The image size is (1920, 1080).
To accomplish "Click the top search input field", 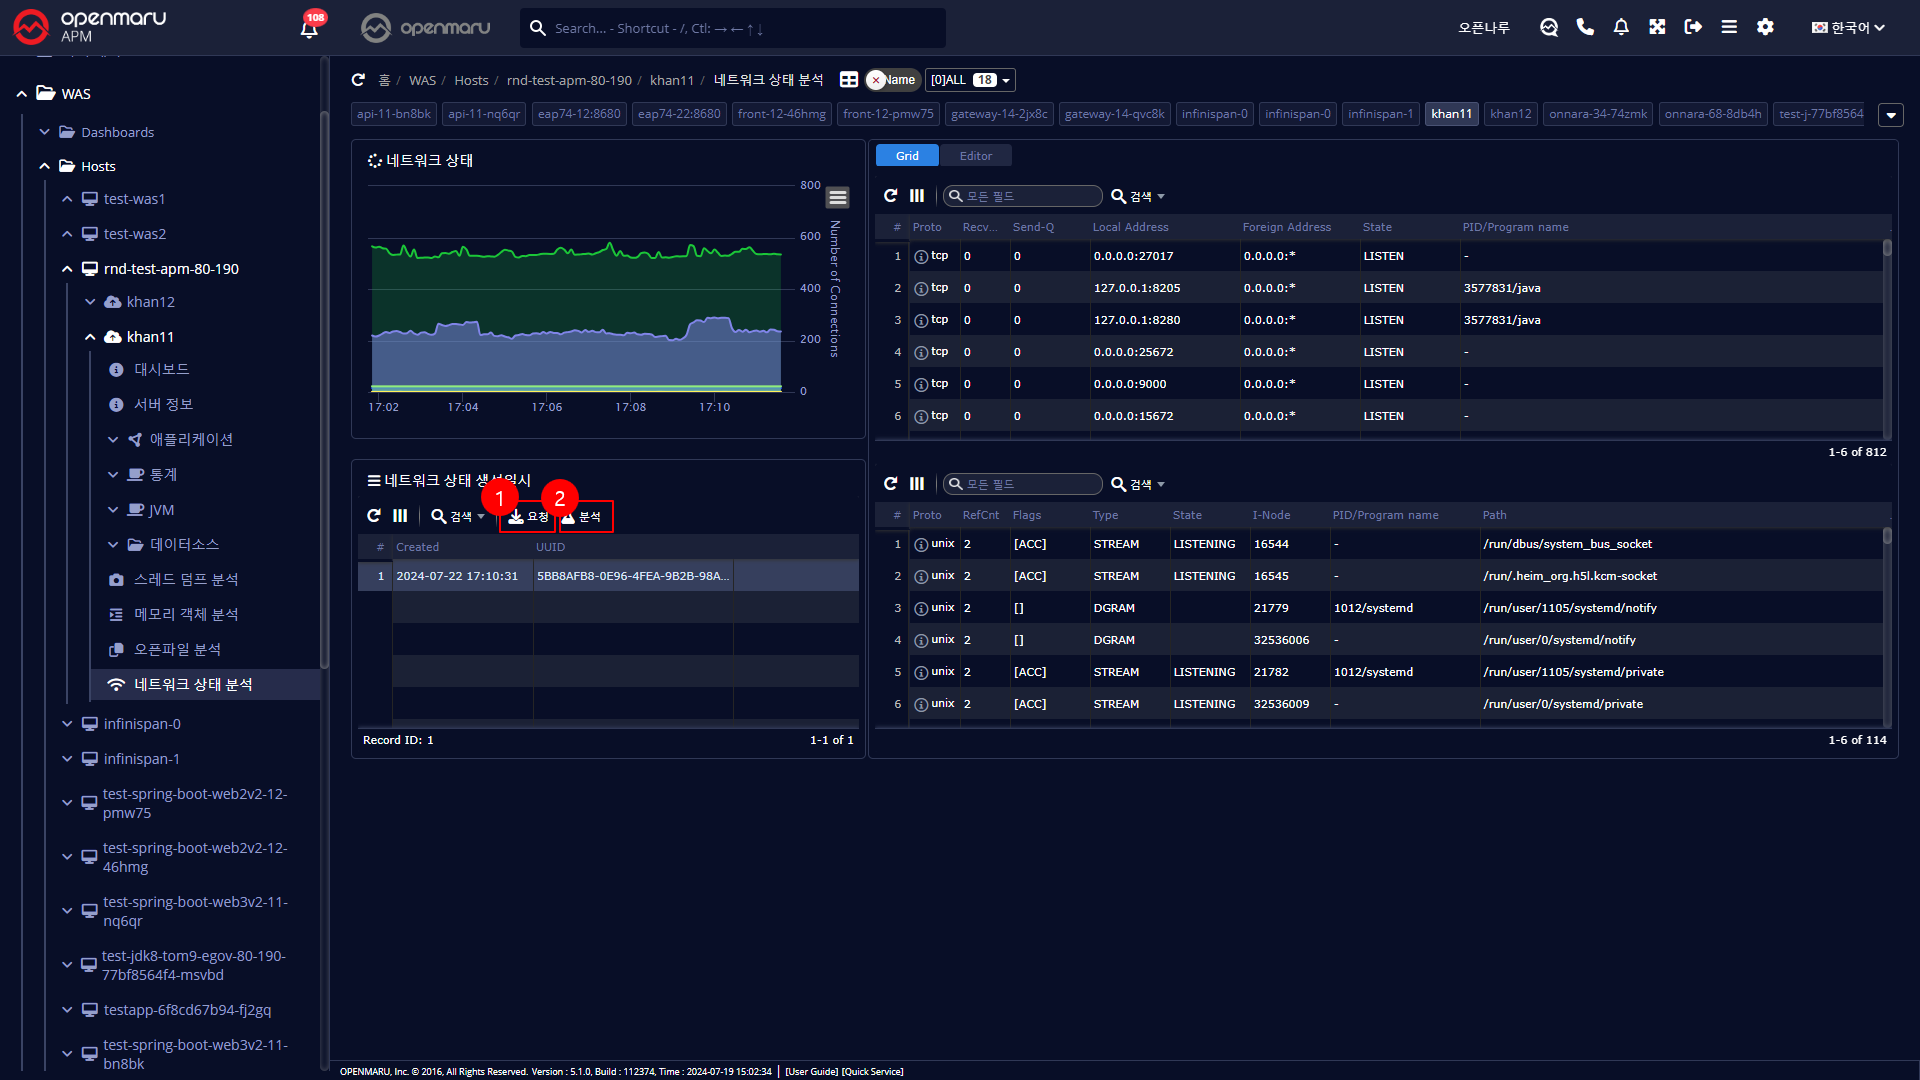I will click(740, 28).
